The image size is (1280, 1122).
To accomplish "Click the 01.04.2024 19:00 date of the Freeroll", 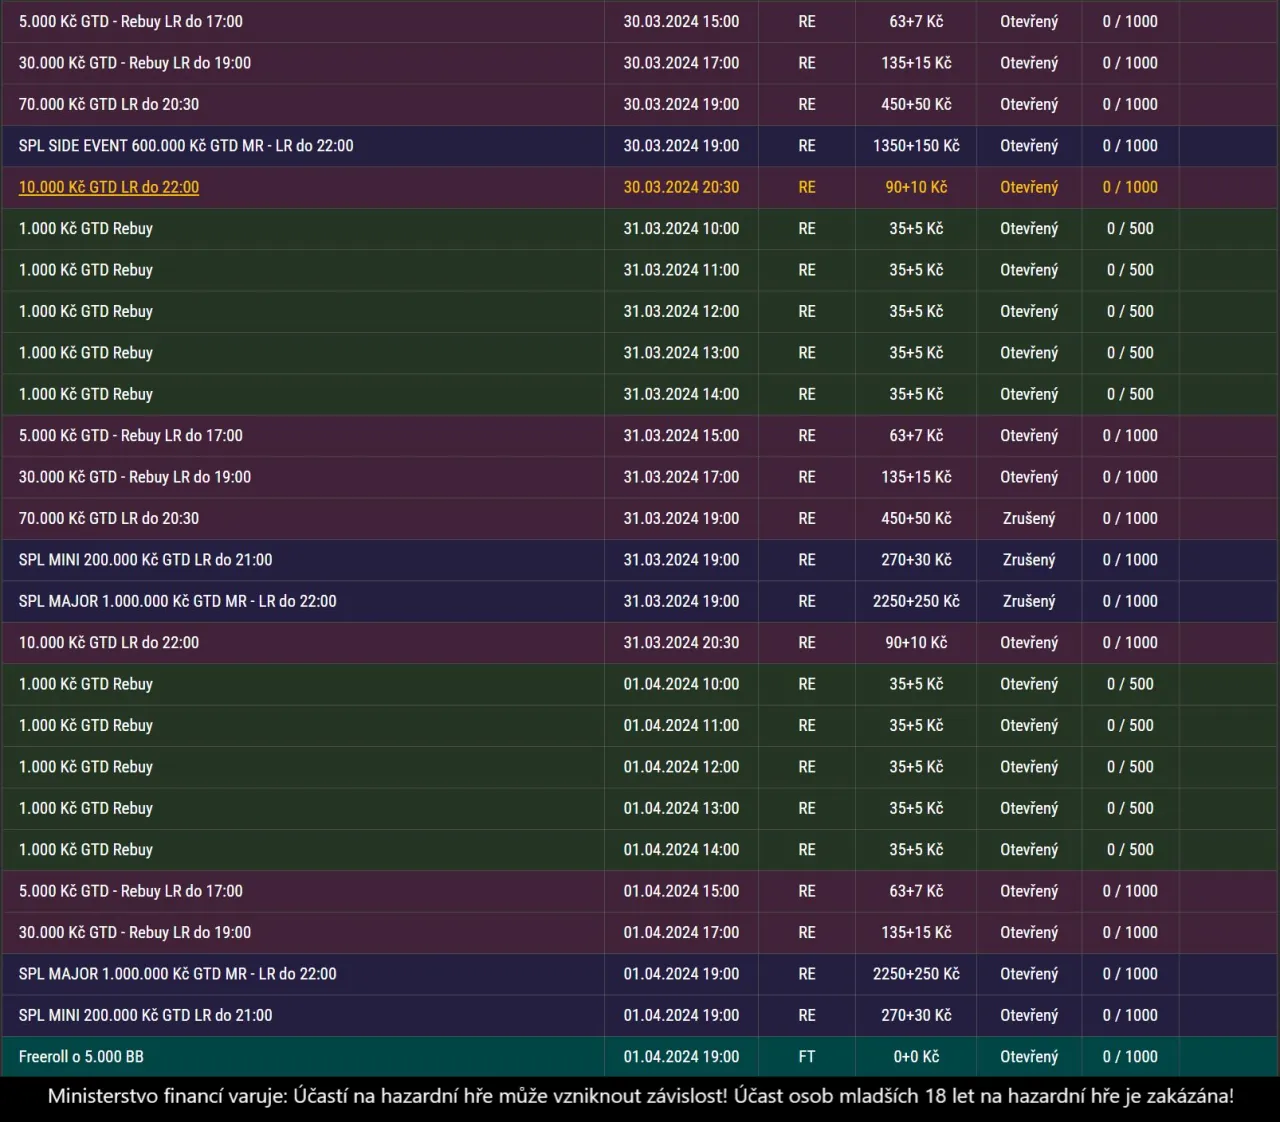I will 681,1057.
